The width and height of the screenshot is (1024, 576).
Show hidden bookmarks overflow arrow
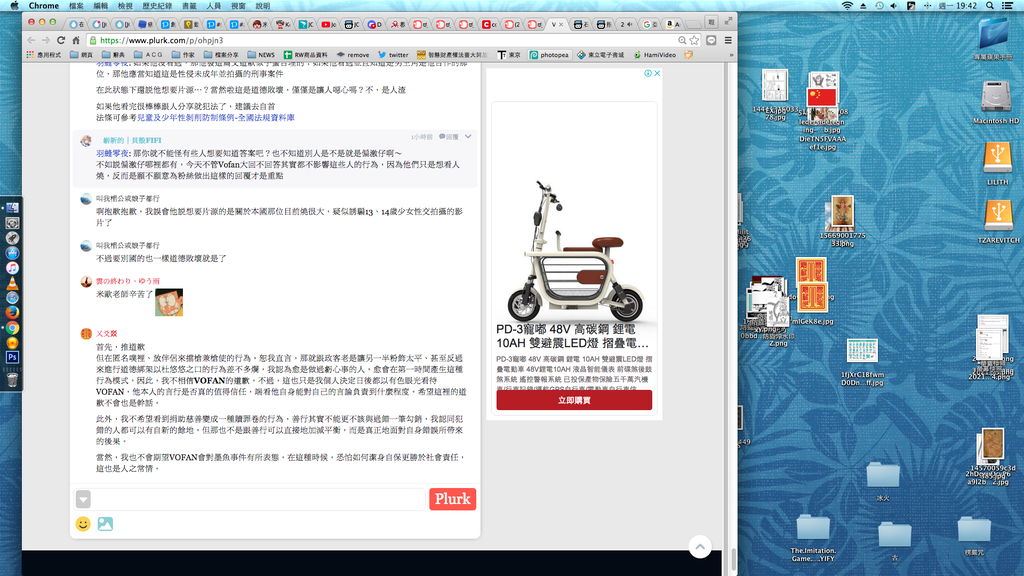click(731, 55)
